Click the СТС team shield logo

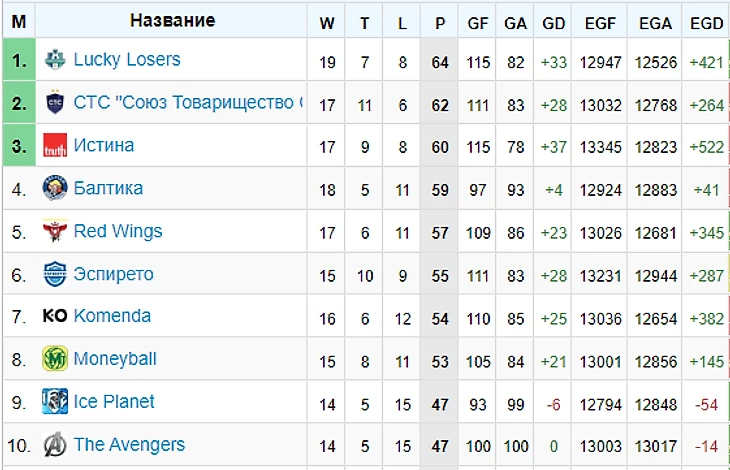pyautogui.click(x=55, y=102)
